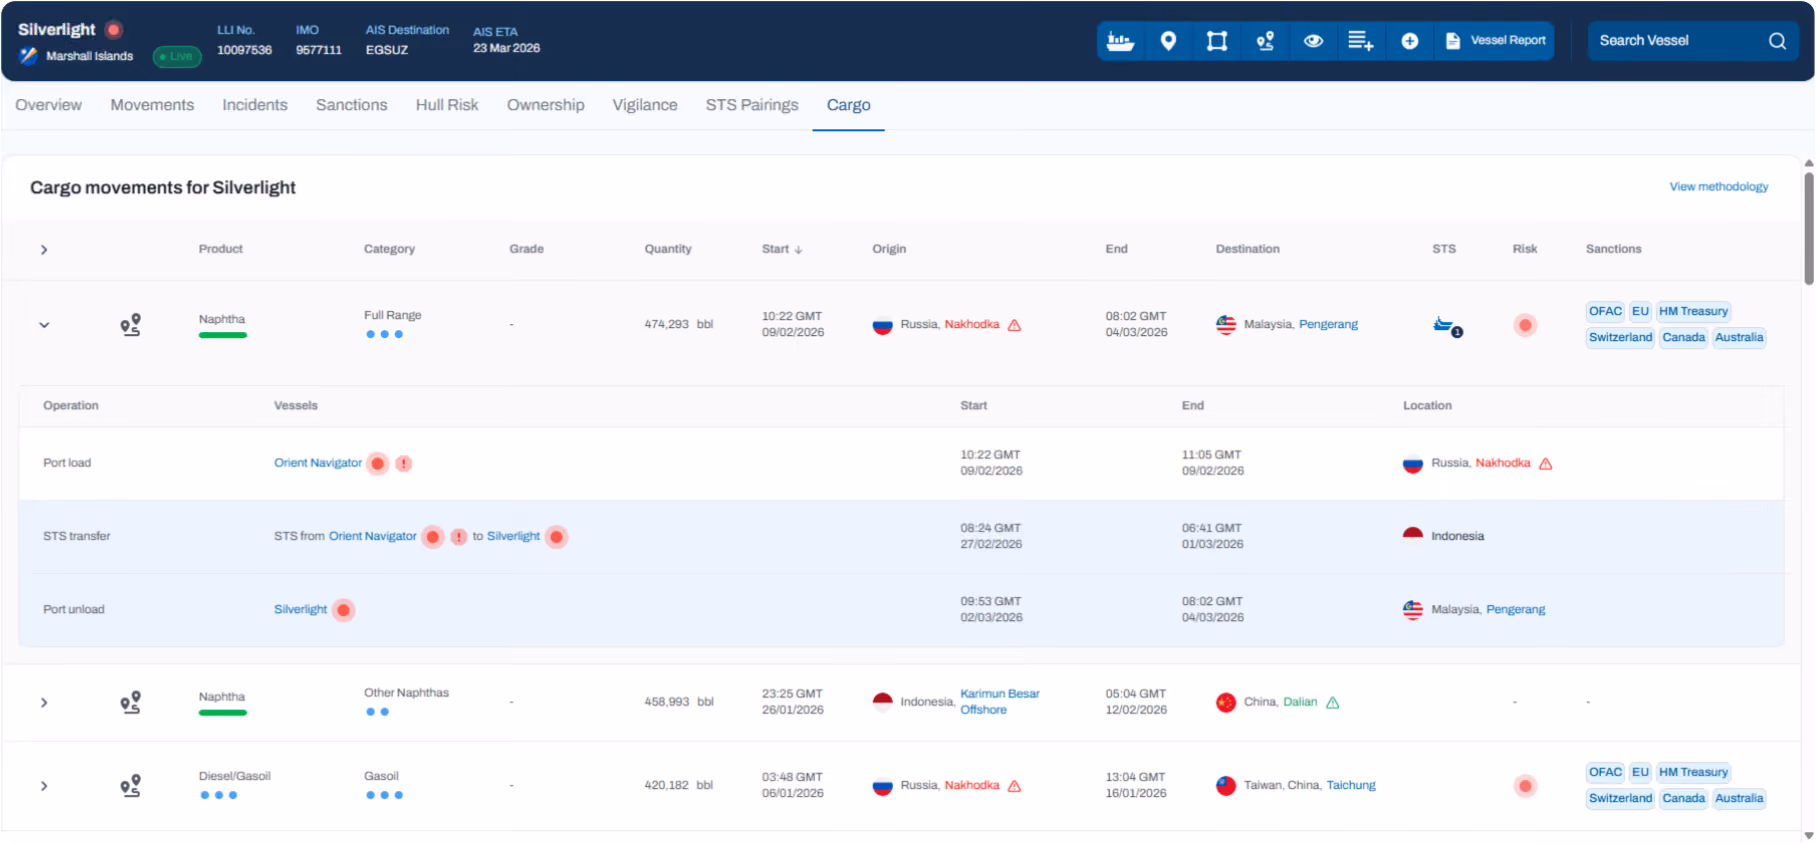Click red risk dot beside Orient Navigator, Port load
This screenshot has width=1816, height=843.
pyautogui.click(x=377, y=463)
